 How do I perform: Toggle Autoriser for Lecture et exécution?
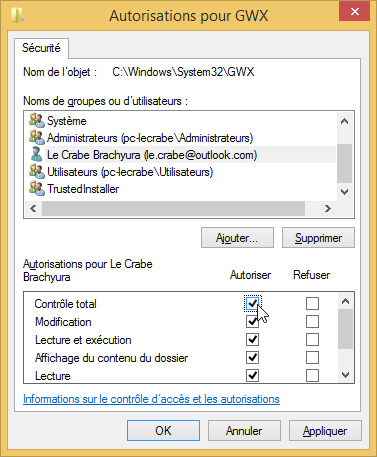pos(252,340)
